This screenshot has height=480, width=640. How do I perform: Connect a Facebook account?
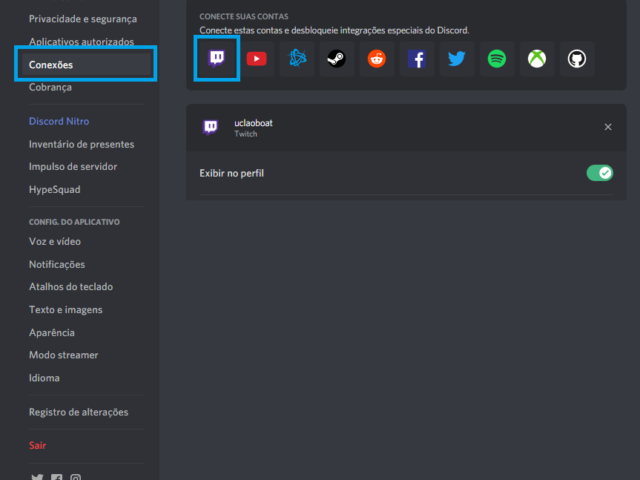click(x=417, y=58)
